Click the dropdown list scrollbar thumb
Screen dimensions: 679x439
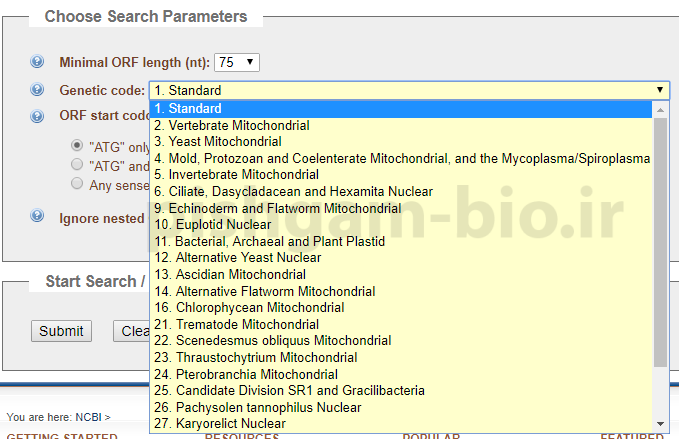[660, 240]
